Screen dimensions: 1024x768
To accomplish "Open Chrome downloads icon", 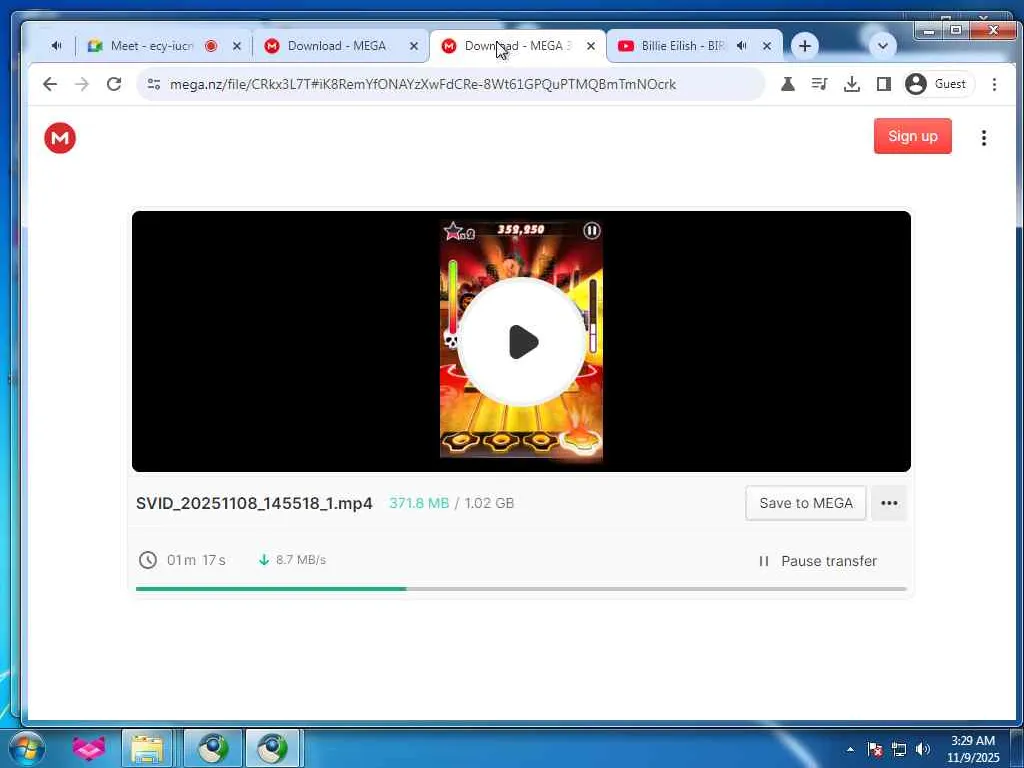I will pos(852,84).
